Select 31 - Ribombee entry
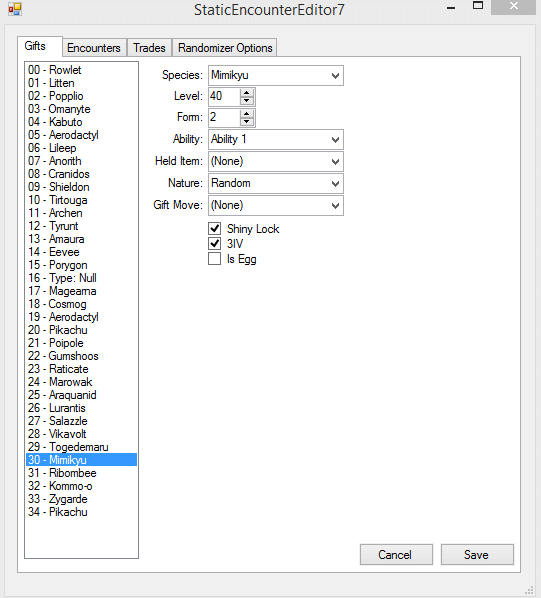 click(x=81, y=473)
